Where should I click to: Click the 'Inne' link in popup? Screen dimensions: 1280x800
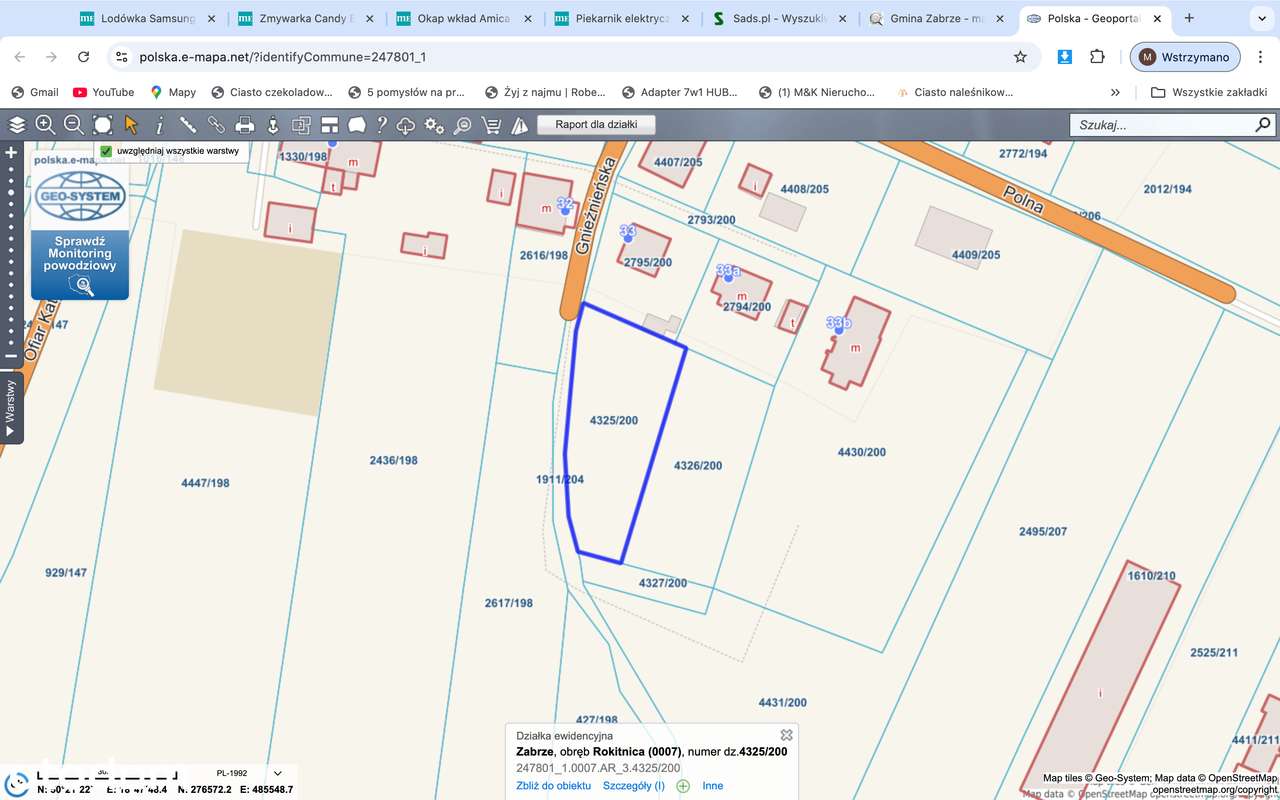click(712, 786)
